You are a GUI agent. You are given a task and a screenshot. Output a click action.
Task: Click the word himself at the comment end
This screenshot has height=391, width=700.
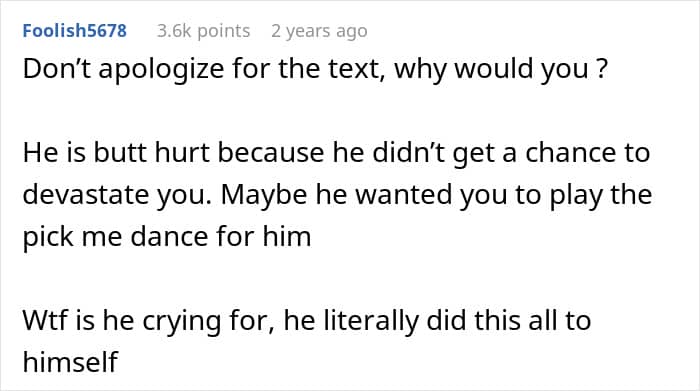click(x=70, y=362)
